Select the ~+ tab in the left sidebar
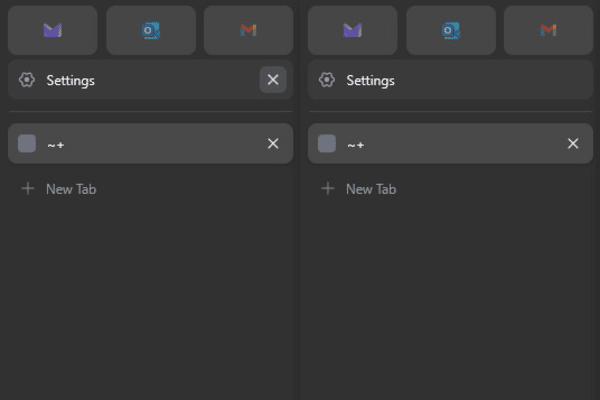 pos(150,144)
